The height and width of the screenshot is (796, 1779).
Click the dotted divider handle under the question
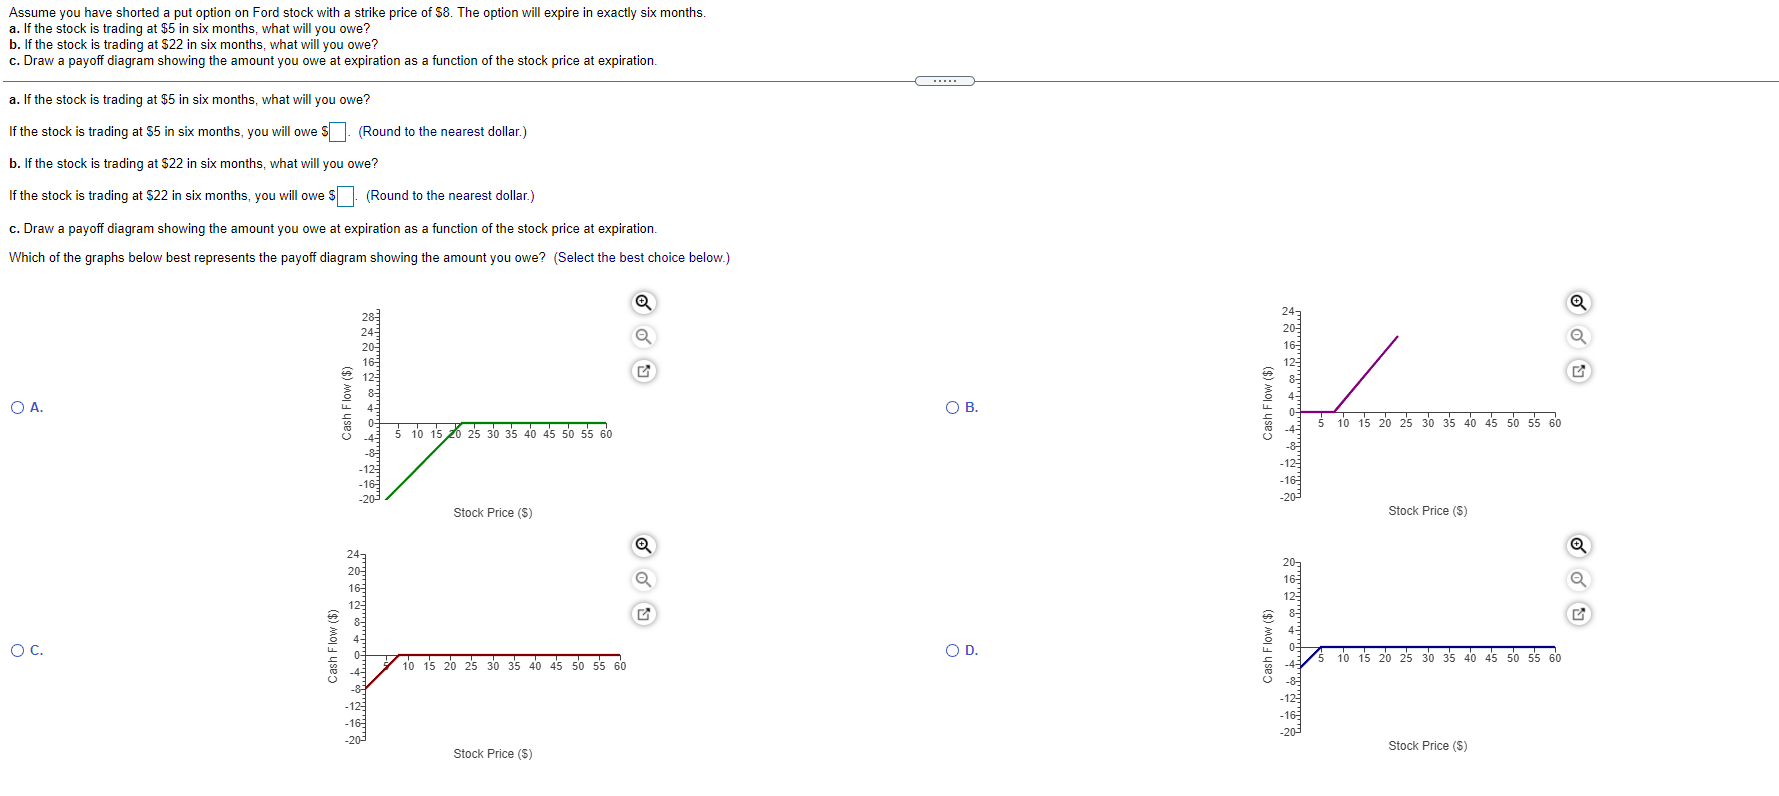(x=945, y=81)
